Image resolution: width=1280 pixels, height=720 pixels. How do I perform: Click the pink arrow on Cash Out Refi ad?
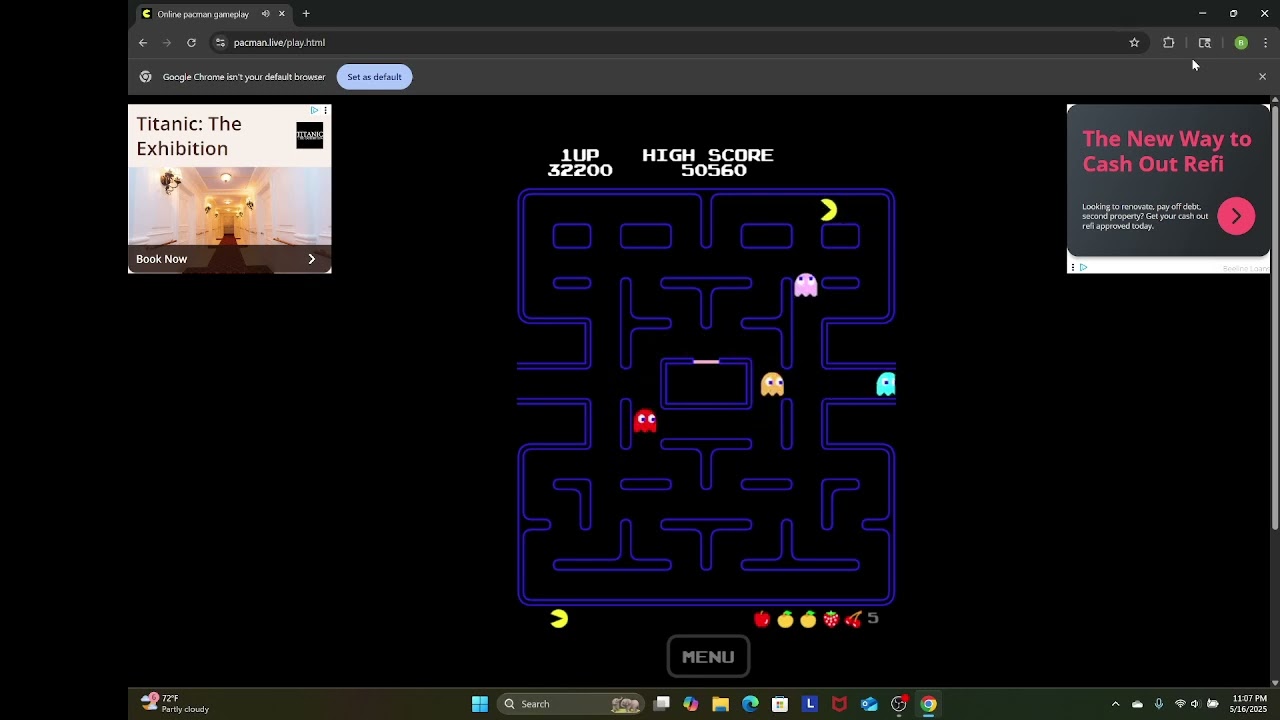point(1236,216)
